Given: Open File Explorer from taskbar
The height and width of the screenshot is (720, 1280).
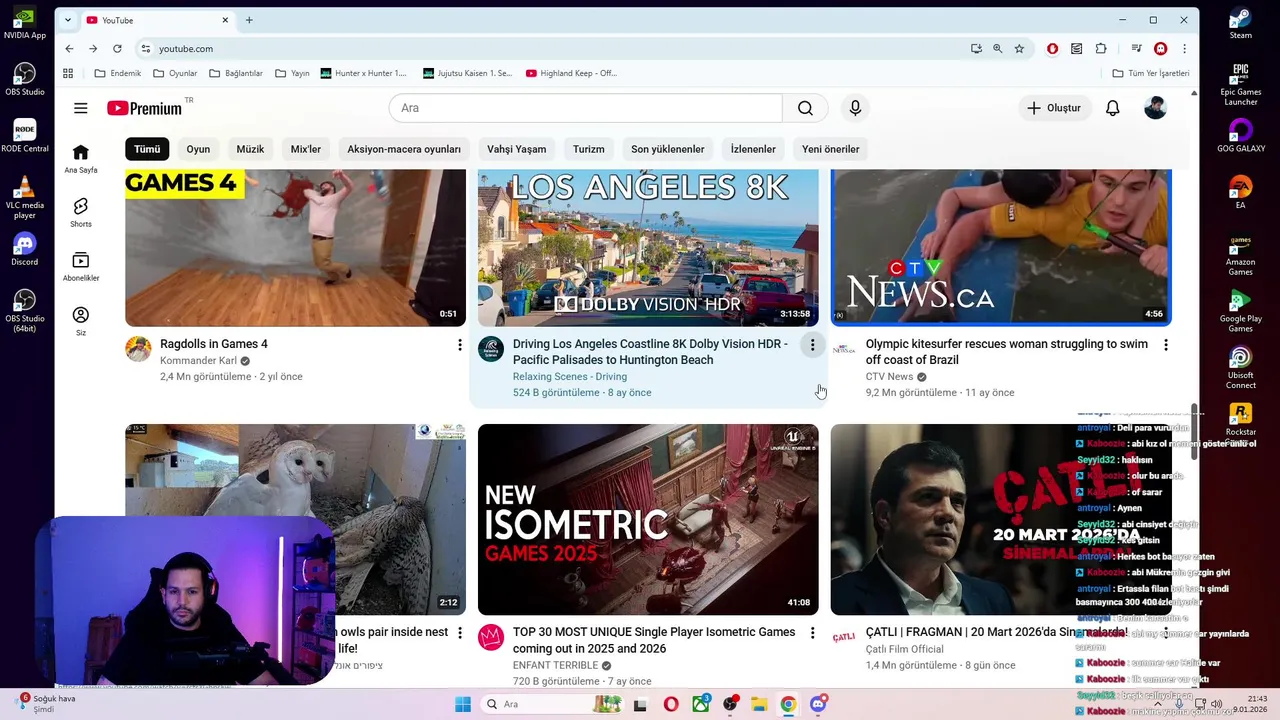Looking at the screenshot, I should point(759,704).
